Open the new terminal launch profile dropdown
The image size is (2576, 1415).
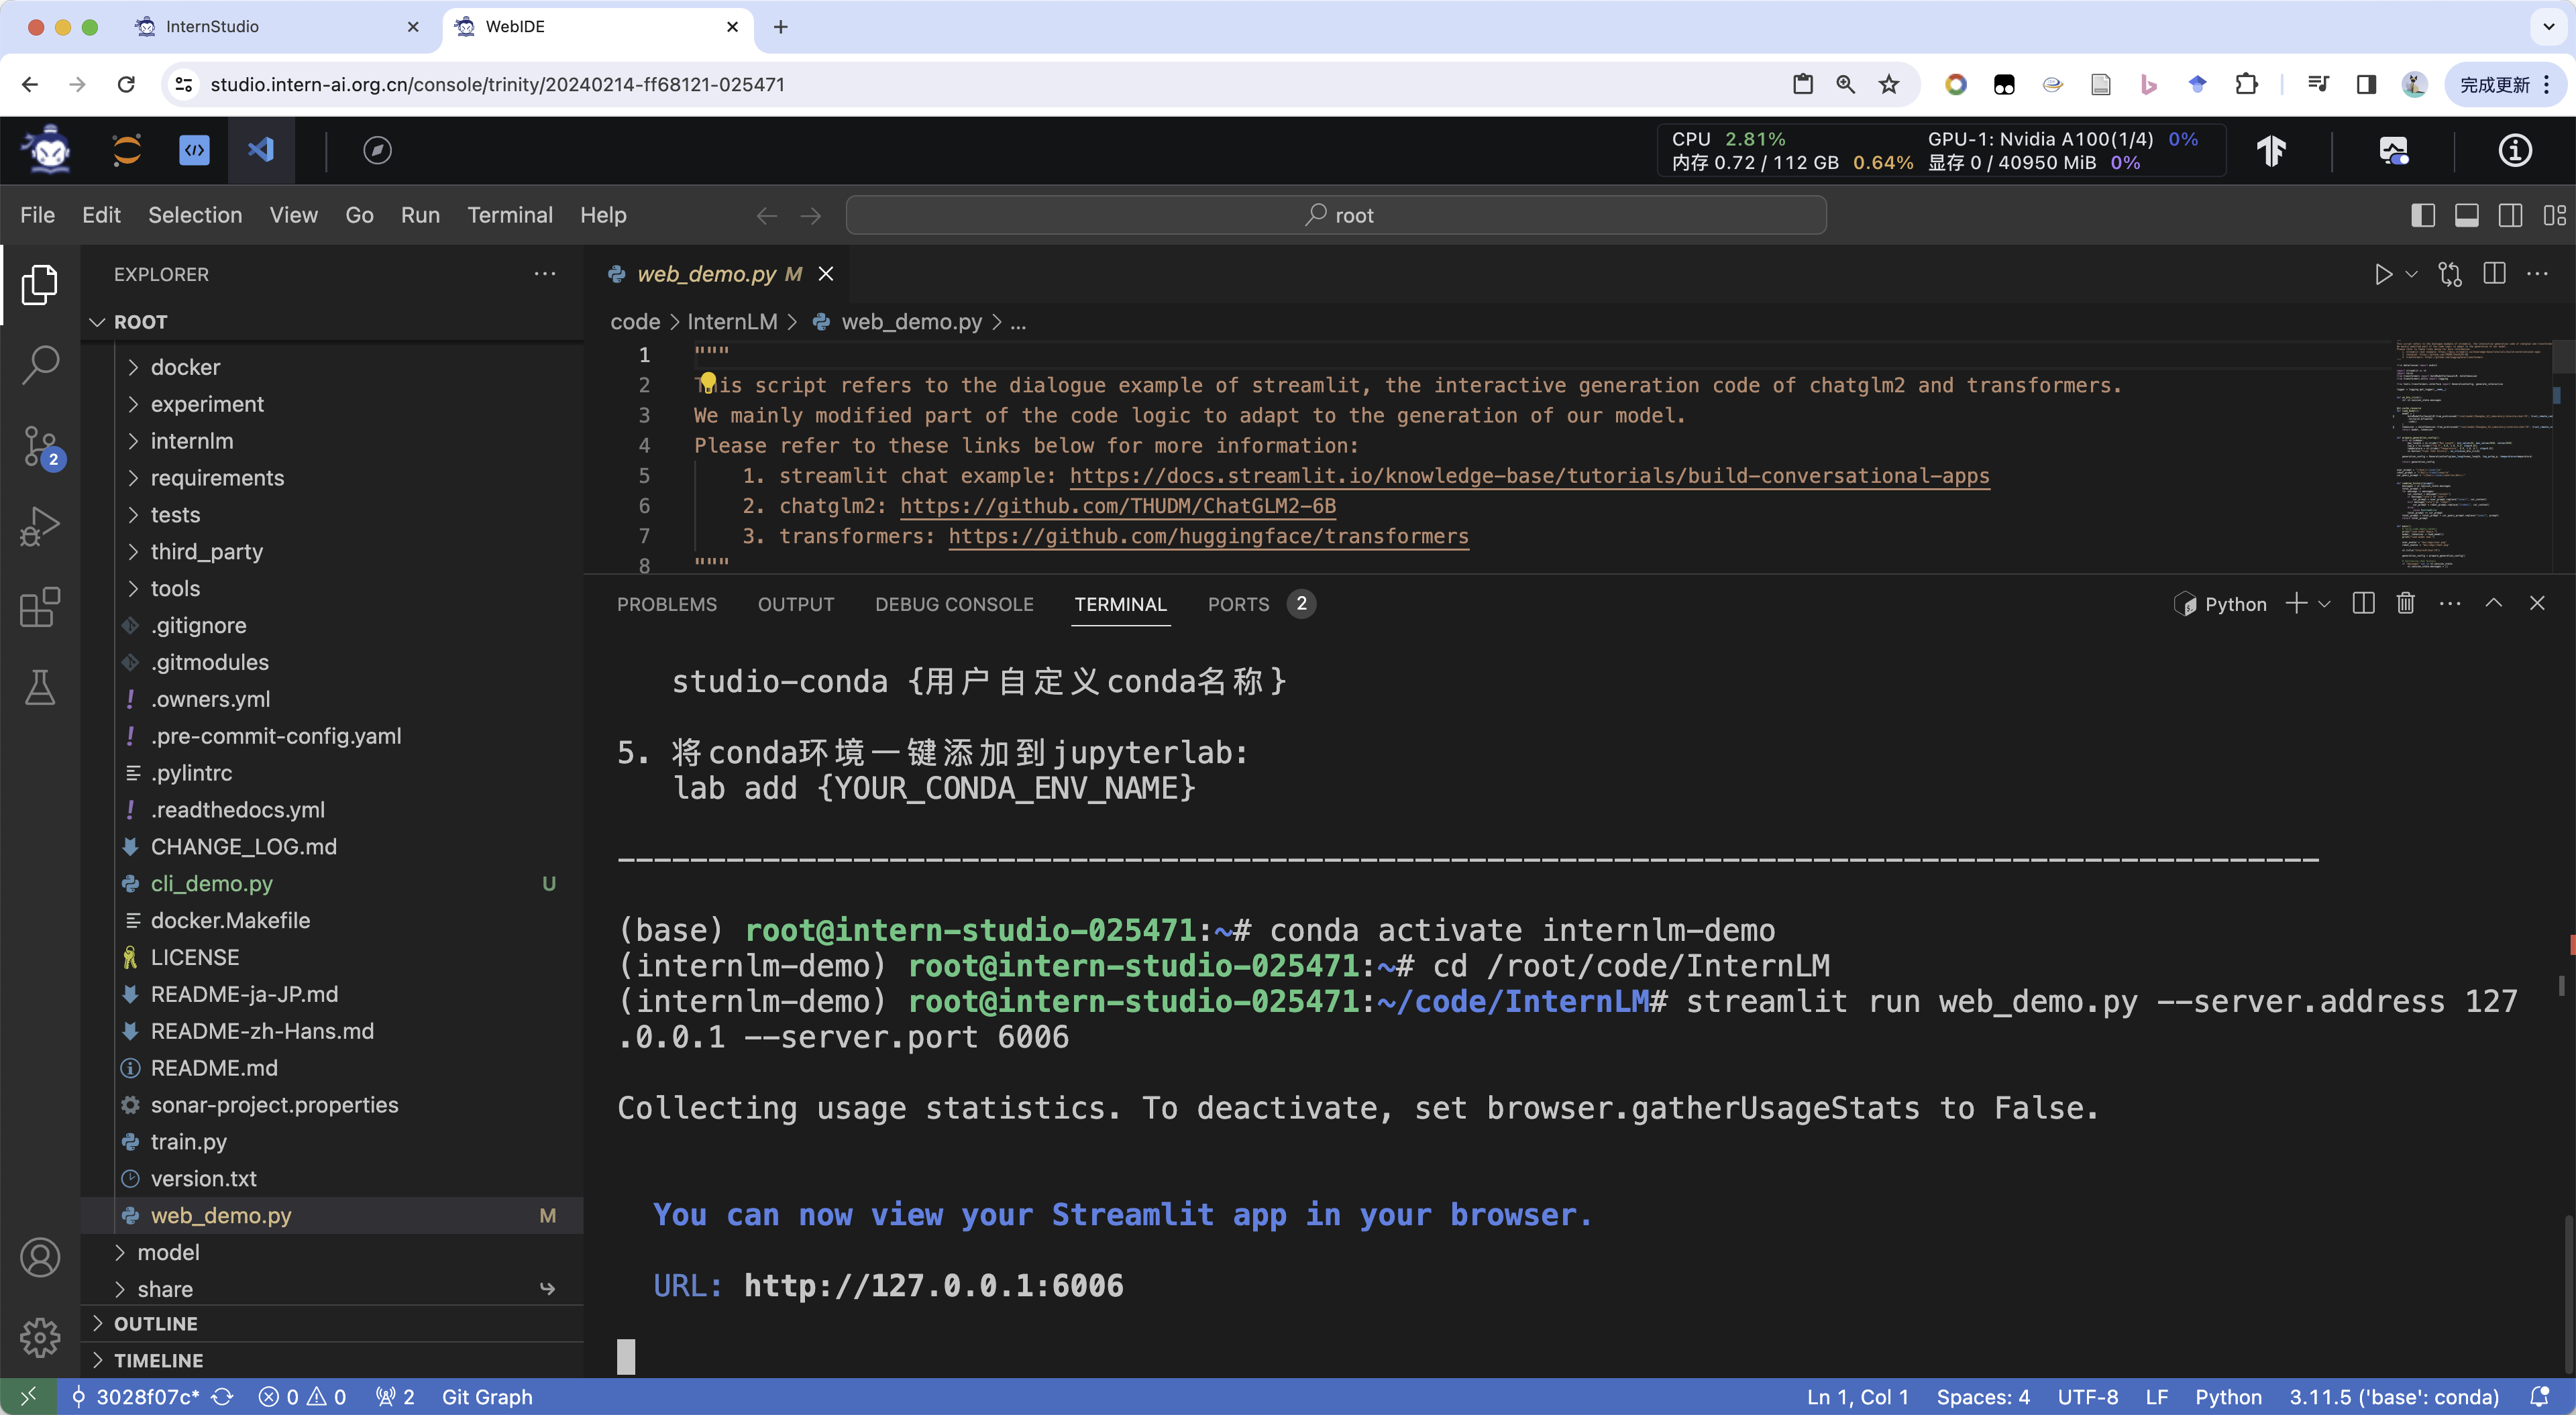click(2325, 604)
